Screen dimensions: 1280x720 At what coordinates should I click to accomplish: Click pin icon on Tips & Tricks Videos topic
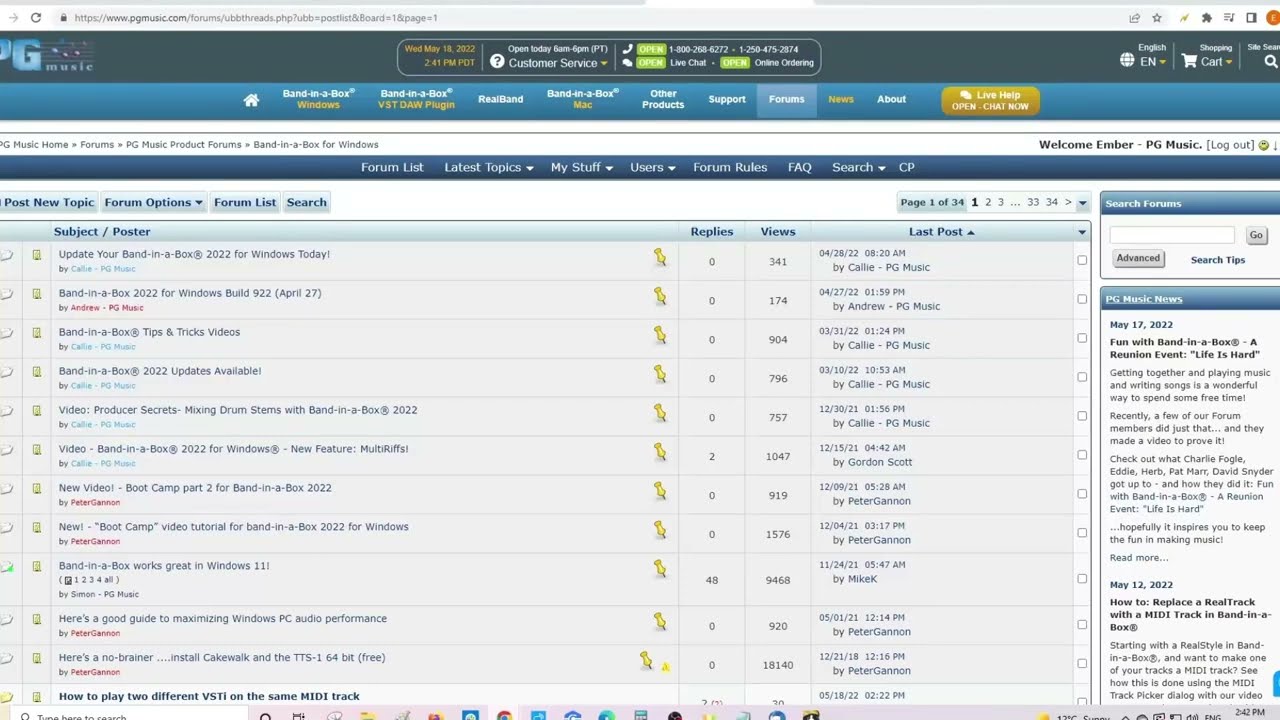tap(660, 335)
